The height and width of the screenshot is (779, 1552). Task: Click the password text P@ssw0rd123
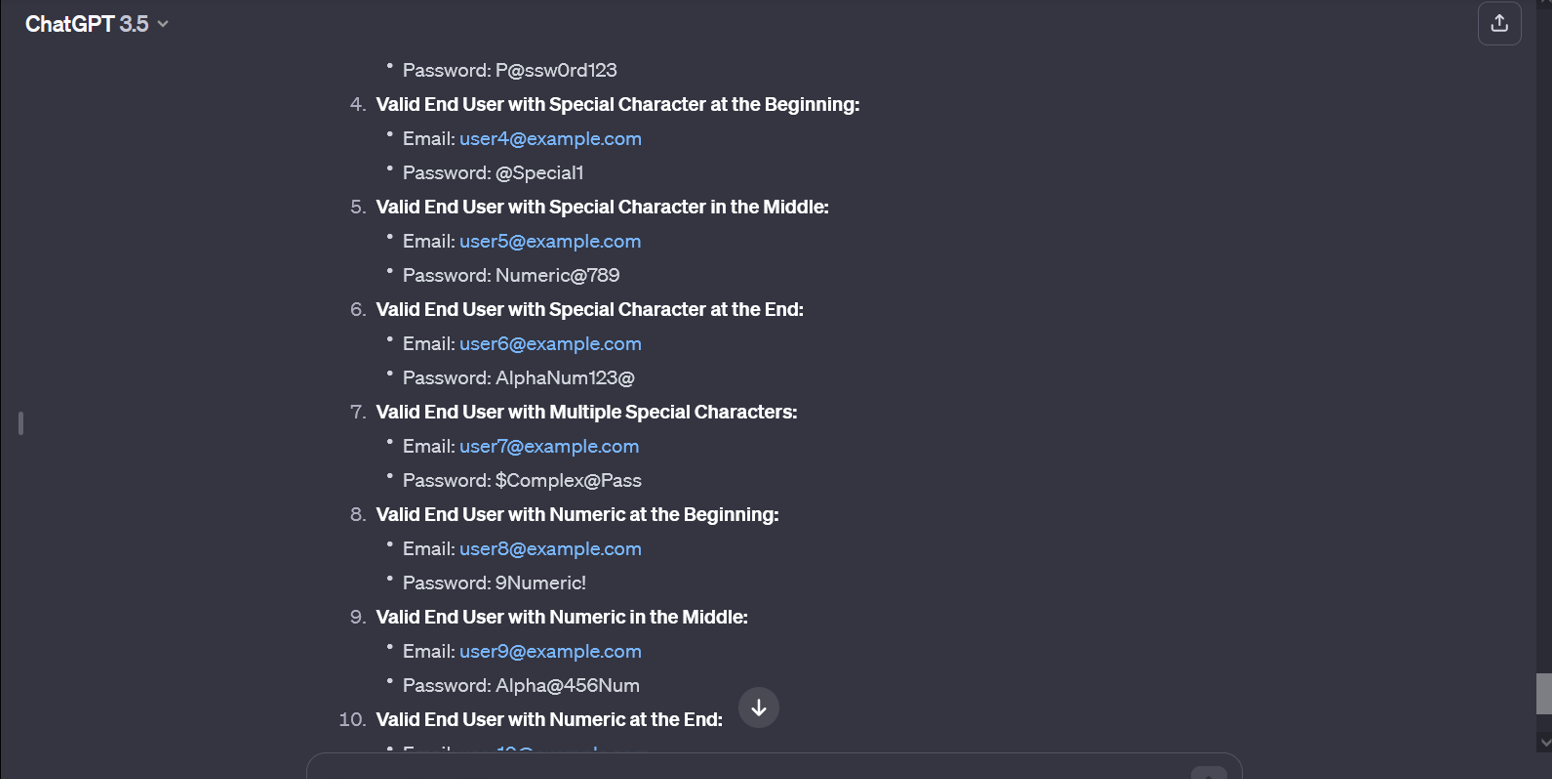coord(556,70)
